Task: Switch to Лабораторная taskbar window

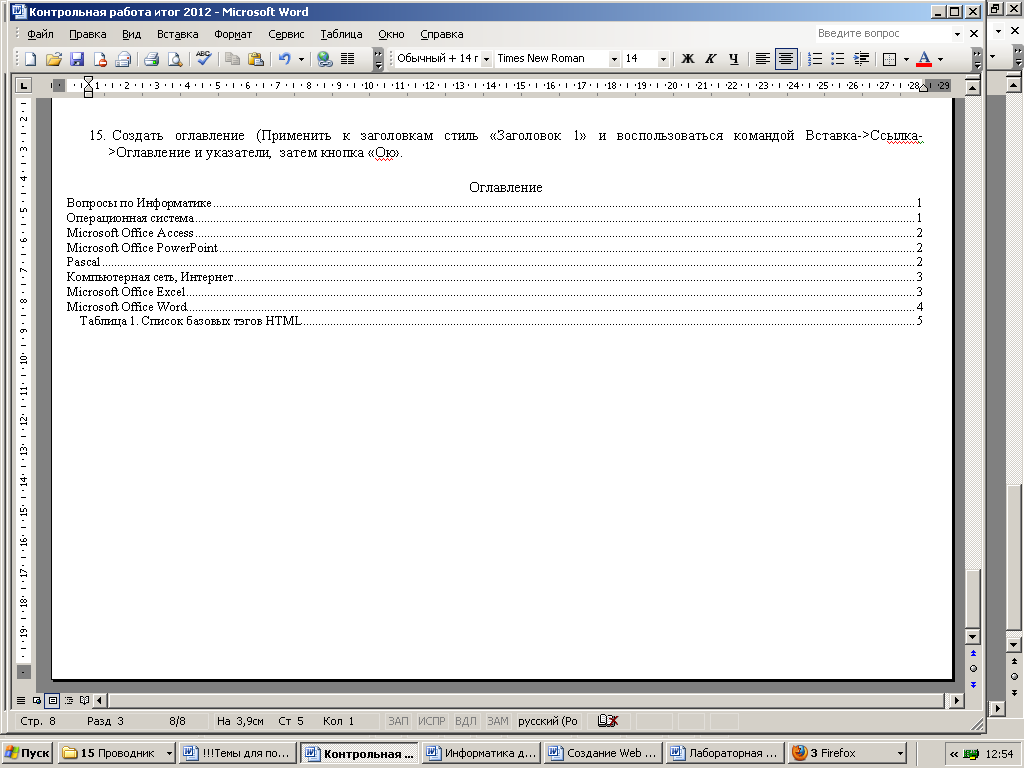Action: [x=725, y=753]
